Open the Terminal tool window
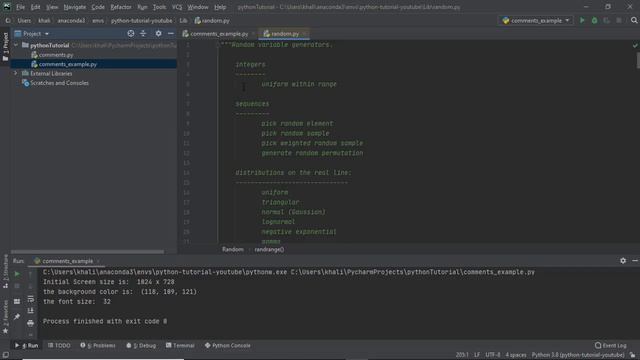This screenshot has width=640, height=360. pos(180,345)
